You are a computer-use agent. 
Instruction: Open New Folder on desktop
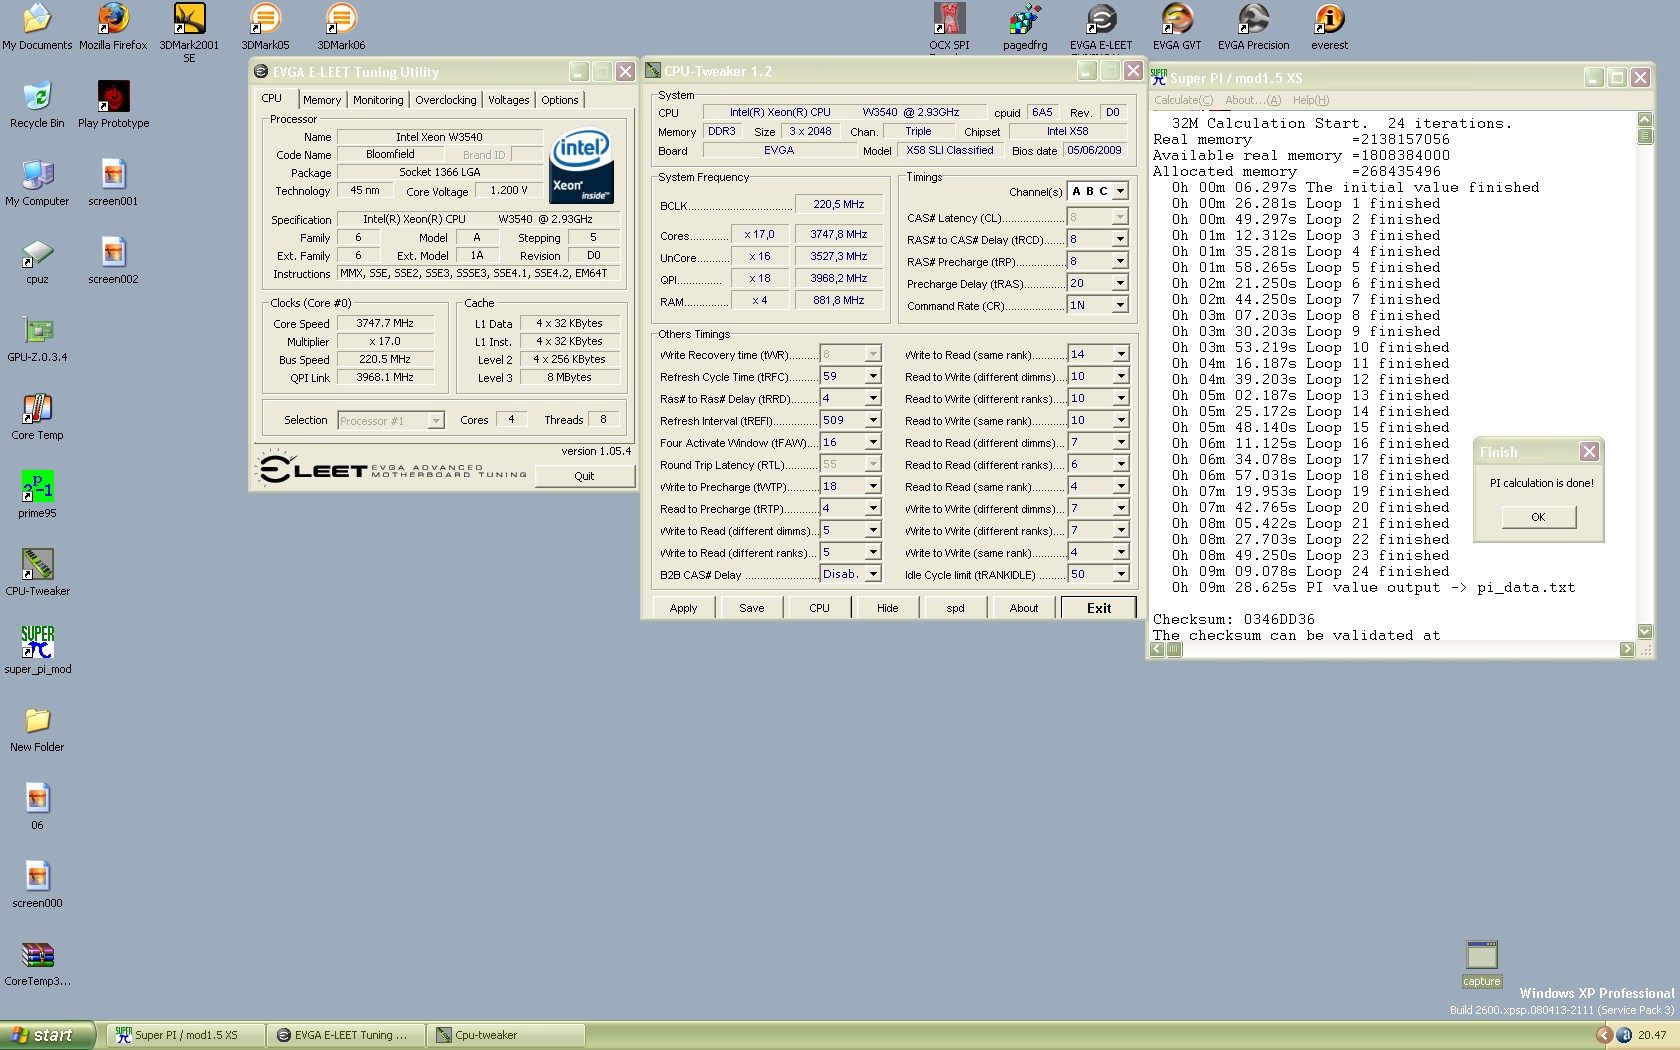click(37, 728)
